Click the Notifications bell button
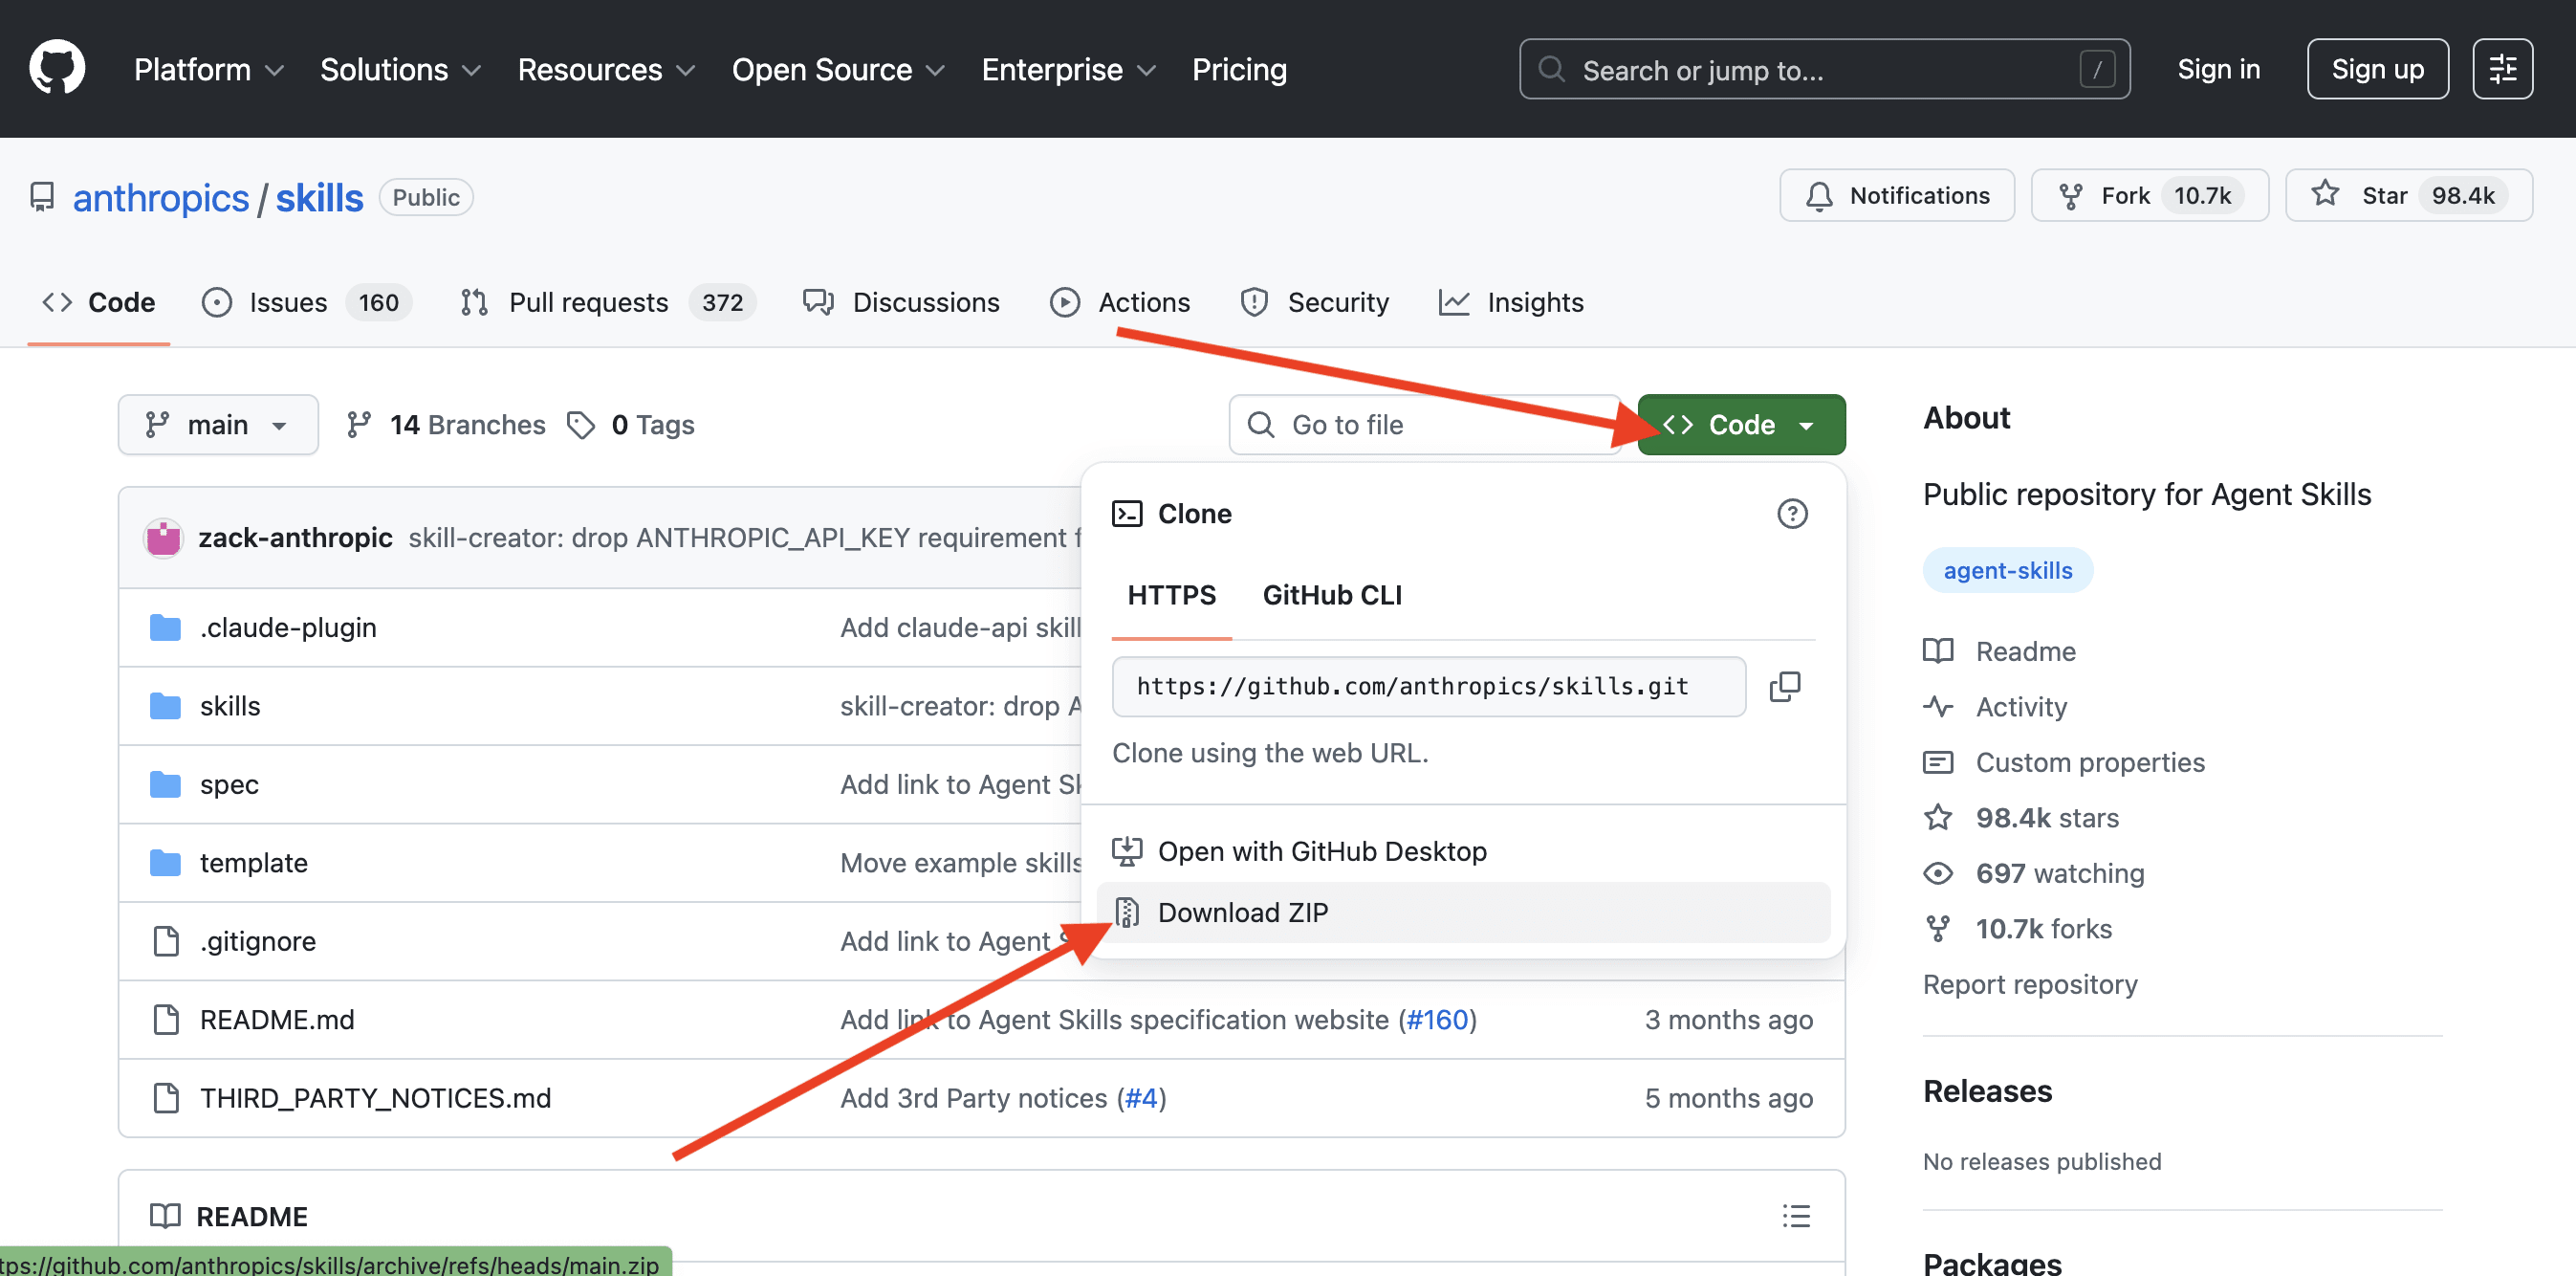This screenshot has height=1276, width=2576. 1896,195
